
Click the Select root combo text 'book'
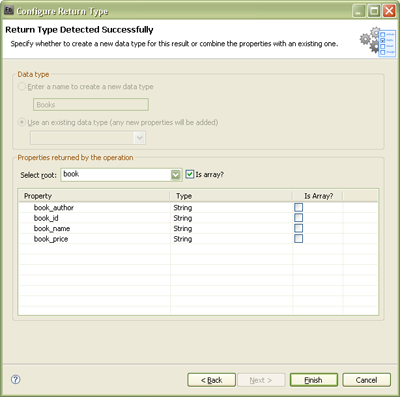point(71,174)
